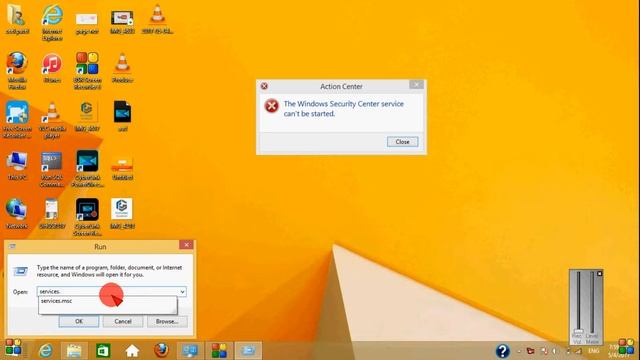Dismiss Action Center with the title-bar X
Viewport: 640px width, 360px height.
(x=416, y=84)
